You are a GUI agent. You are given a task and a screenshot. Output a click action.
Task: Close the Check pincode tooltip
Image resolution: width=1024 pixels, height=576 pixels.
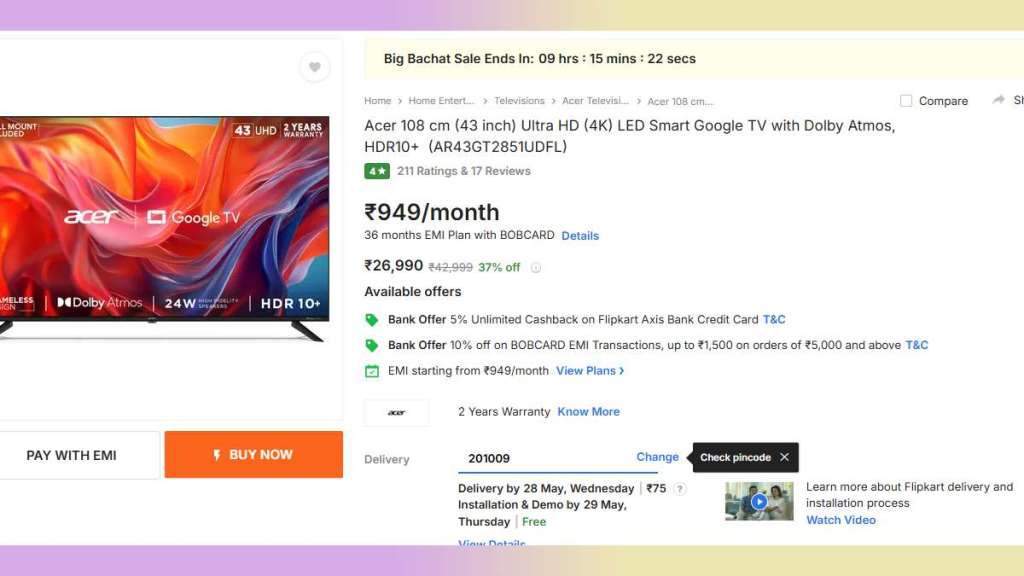(785, 457)
